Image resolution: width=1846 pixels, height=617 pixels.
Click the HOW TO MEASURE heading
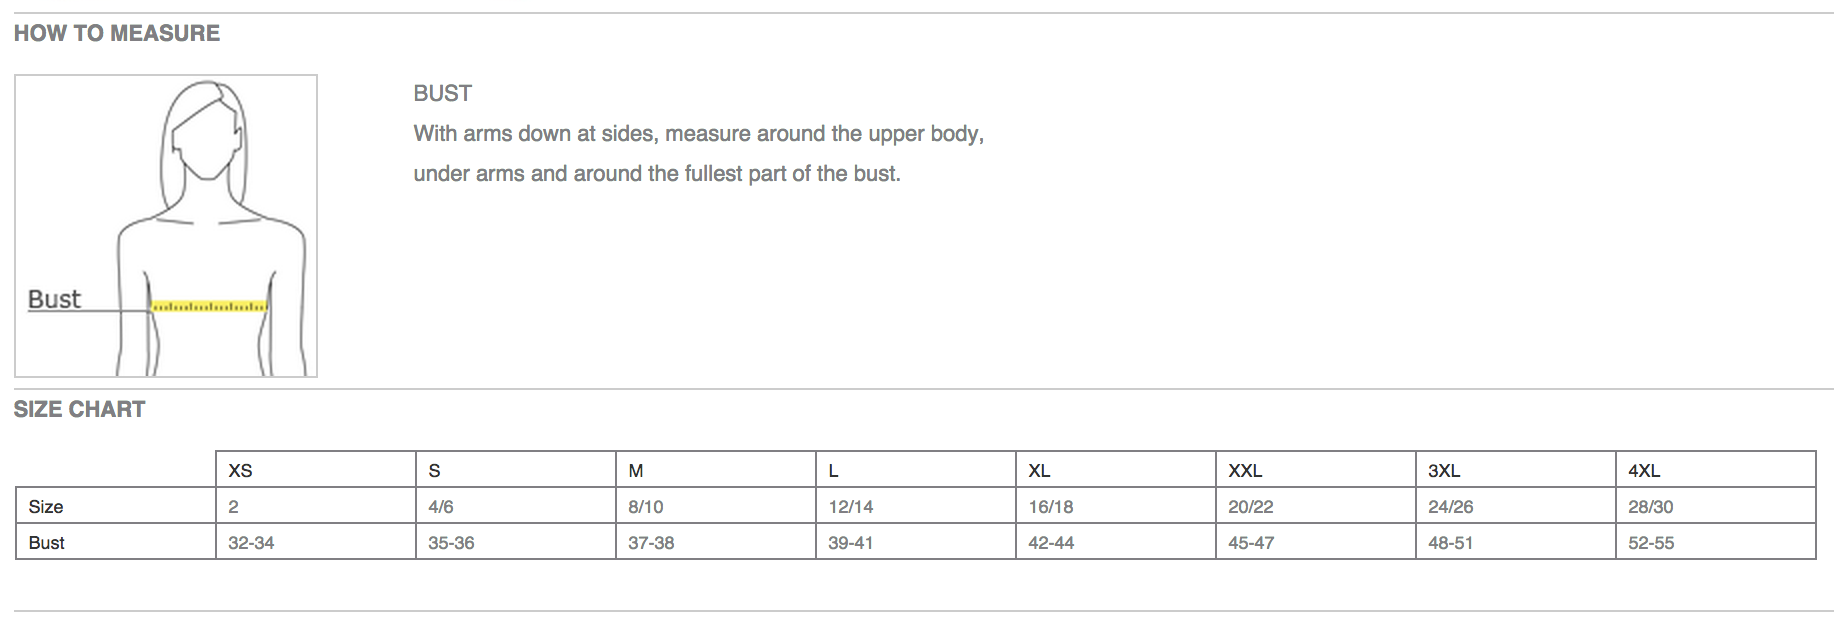117,33
